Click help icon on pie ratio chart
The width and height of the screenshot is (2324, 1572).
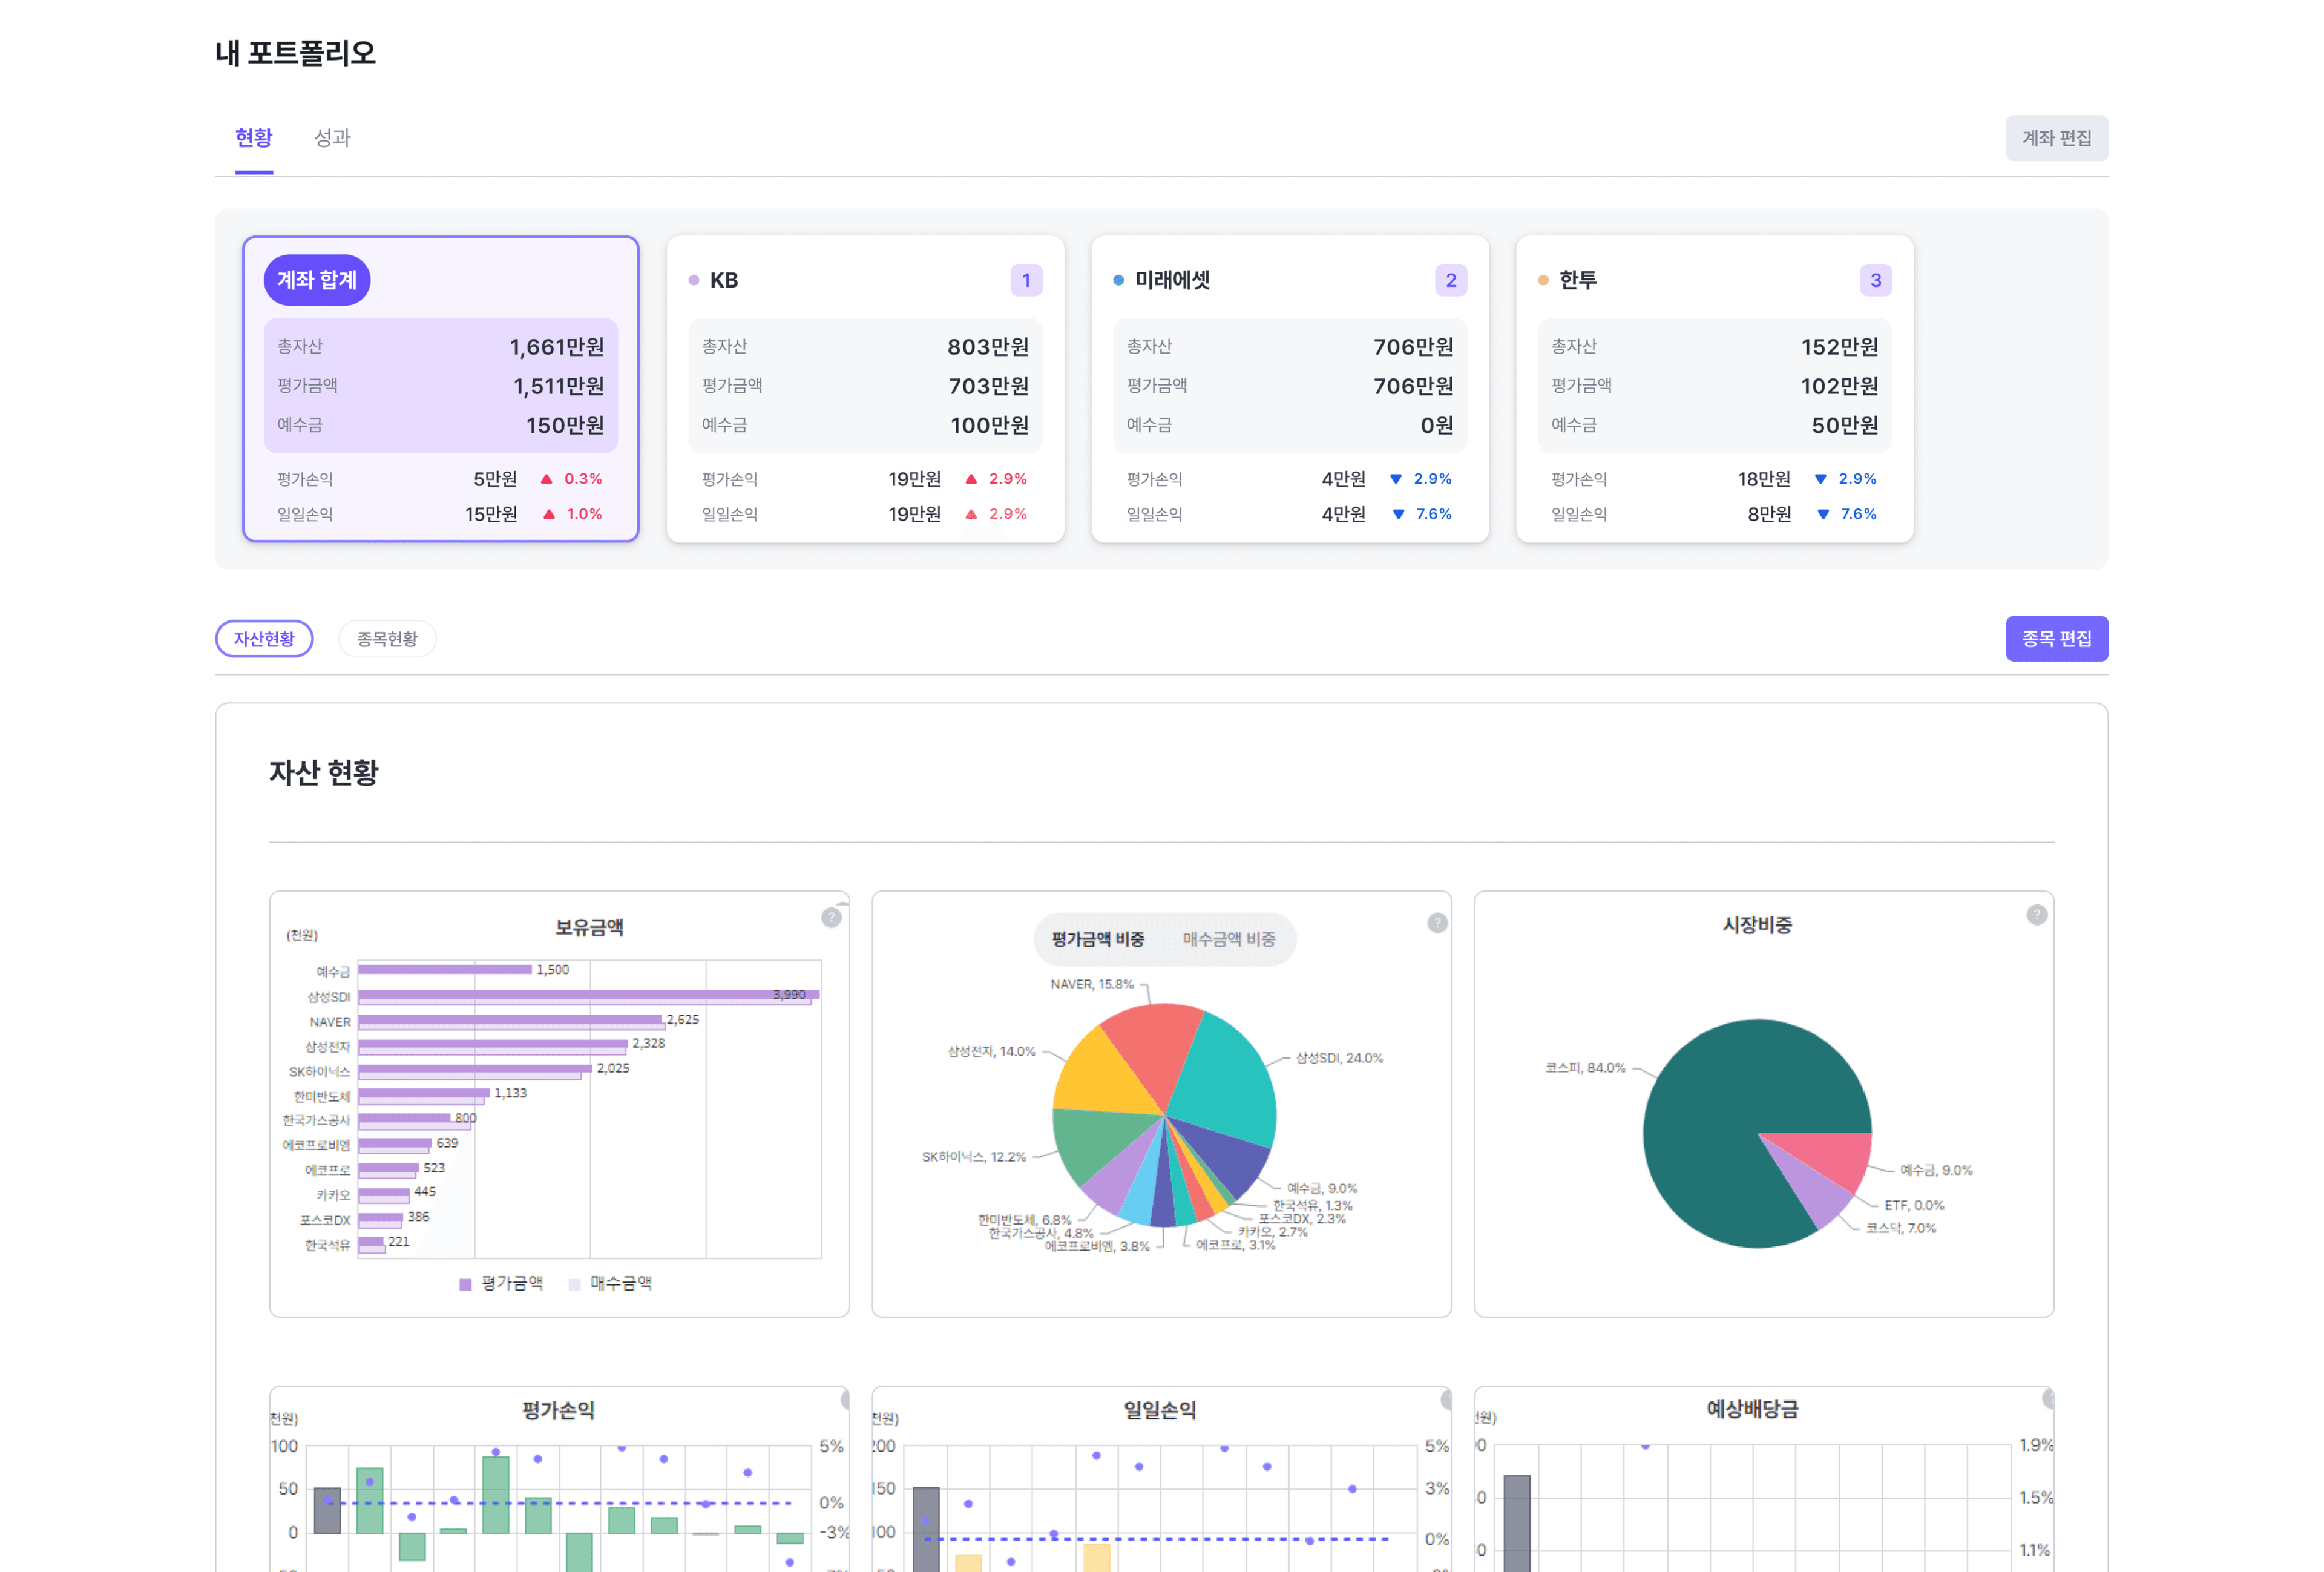[1437, 923]
